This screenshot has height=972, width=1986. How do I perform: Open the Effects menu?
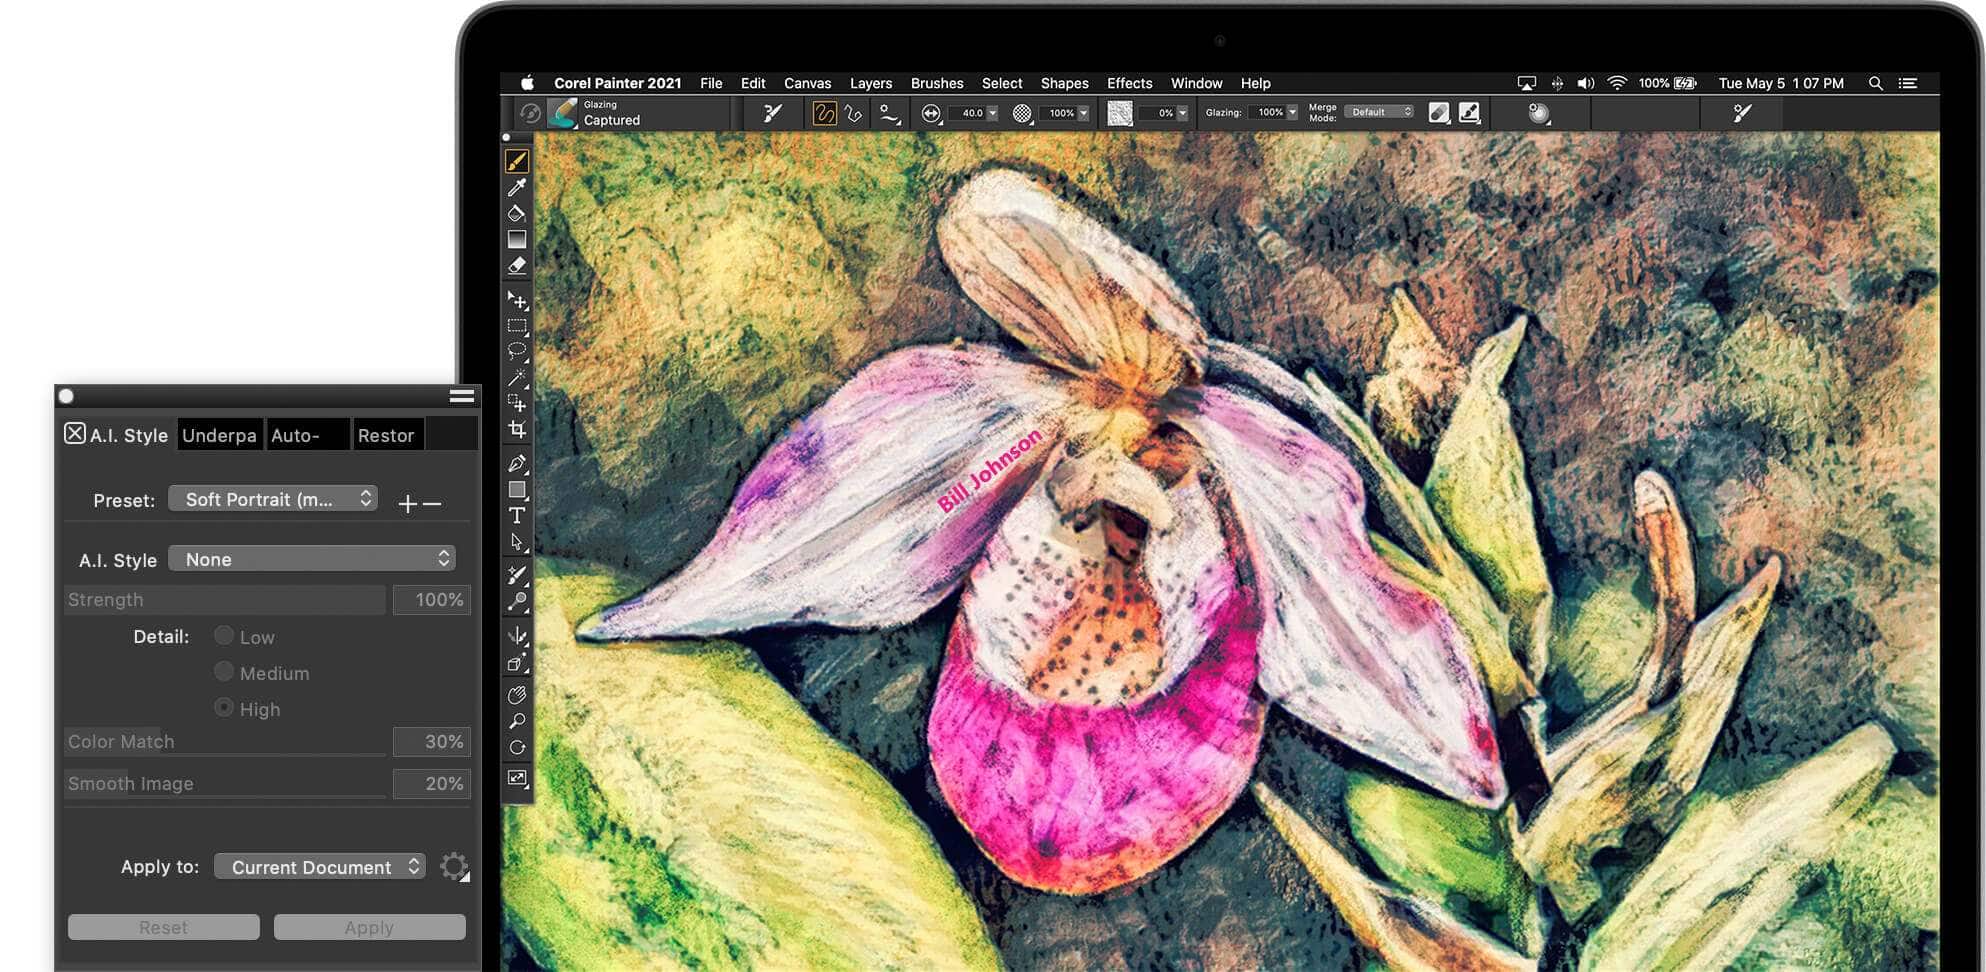pyautogui.click(x=1129, y=83)
